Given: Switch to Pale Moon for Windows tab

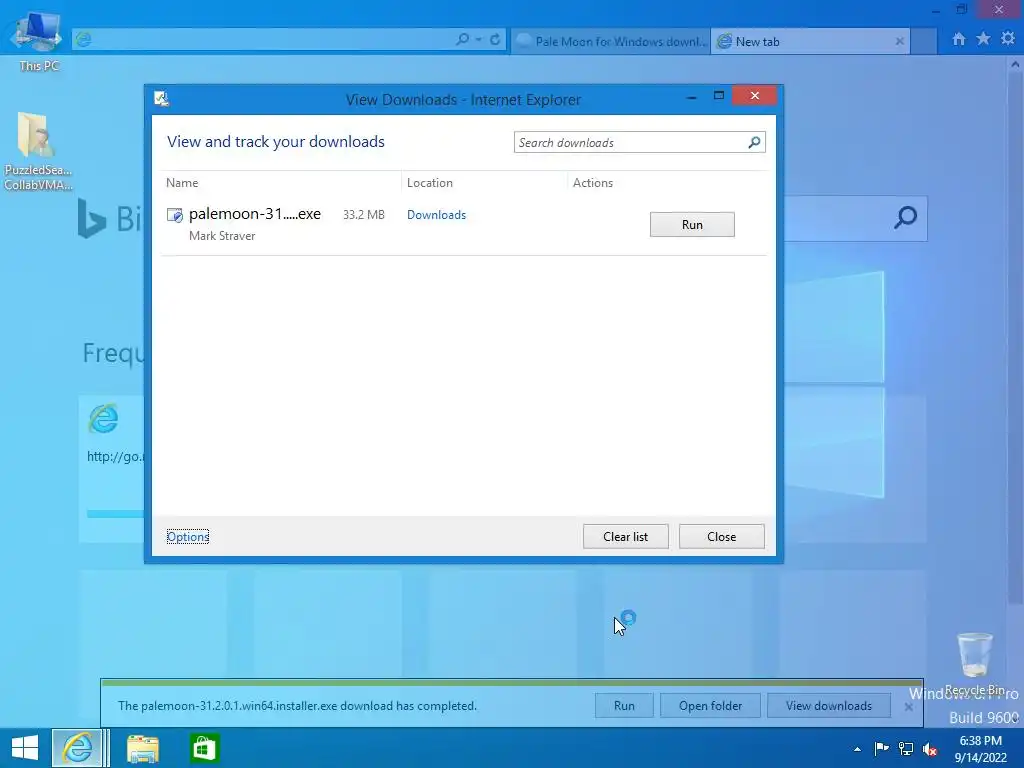Looking at the screenshot, I should pyautogui.click(x=611, y=41).
